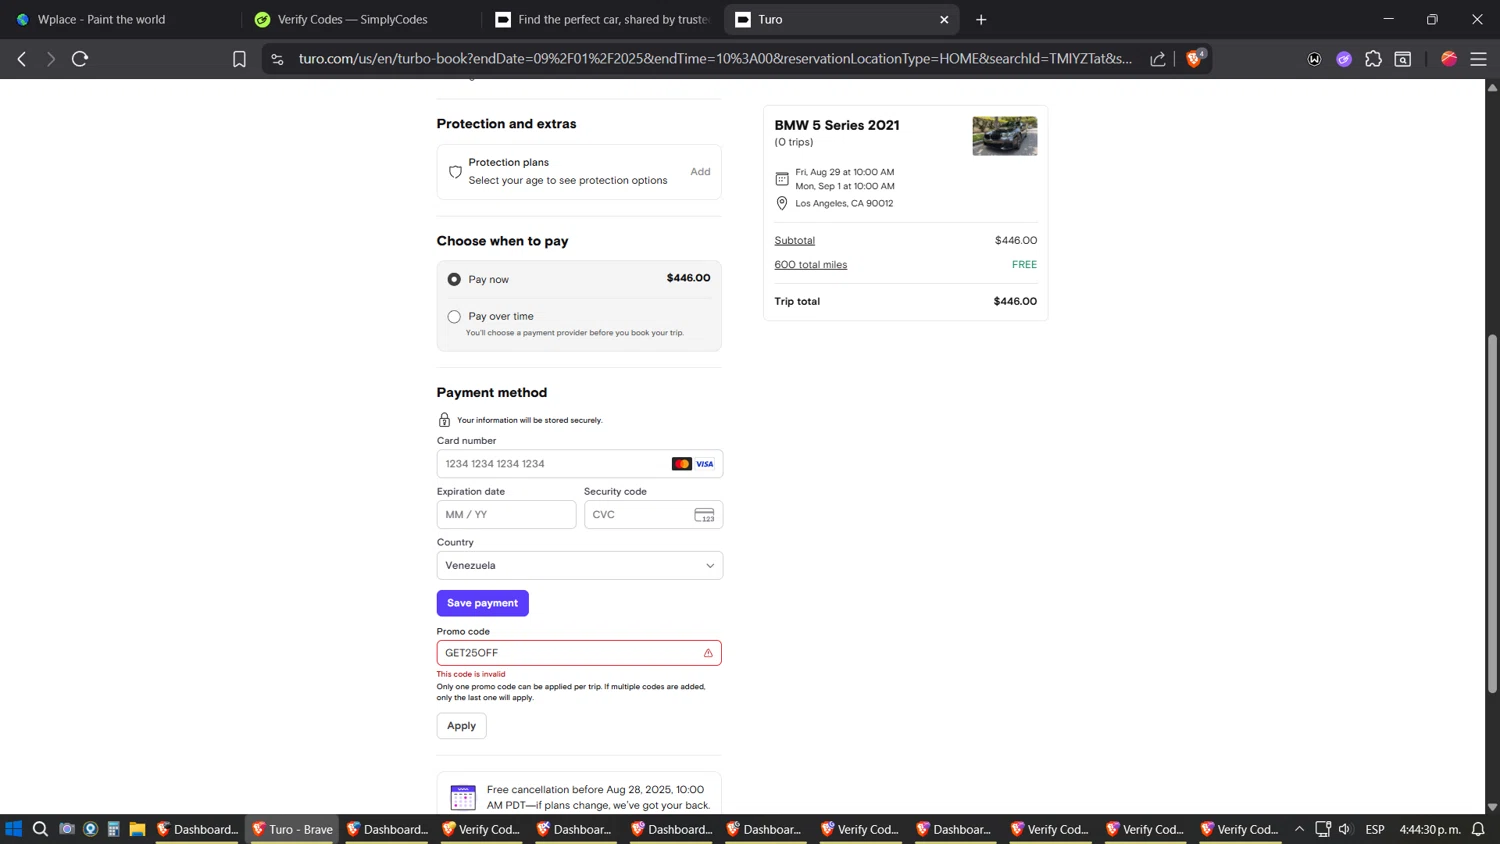Focus the Security code CVC field
The width and height of the screenshot is (1500, 844).
(653, 514)
